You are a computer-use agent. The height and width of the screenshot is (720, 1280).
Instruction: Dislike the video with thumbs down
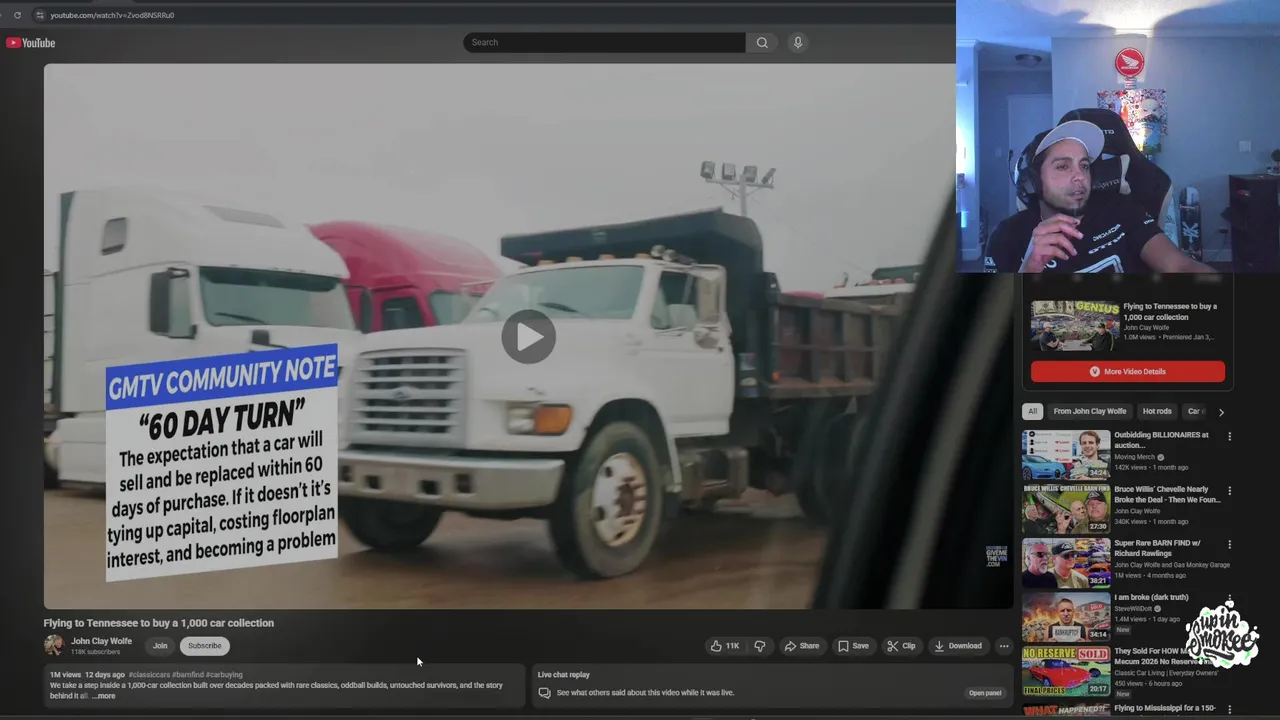click(760, 646)
